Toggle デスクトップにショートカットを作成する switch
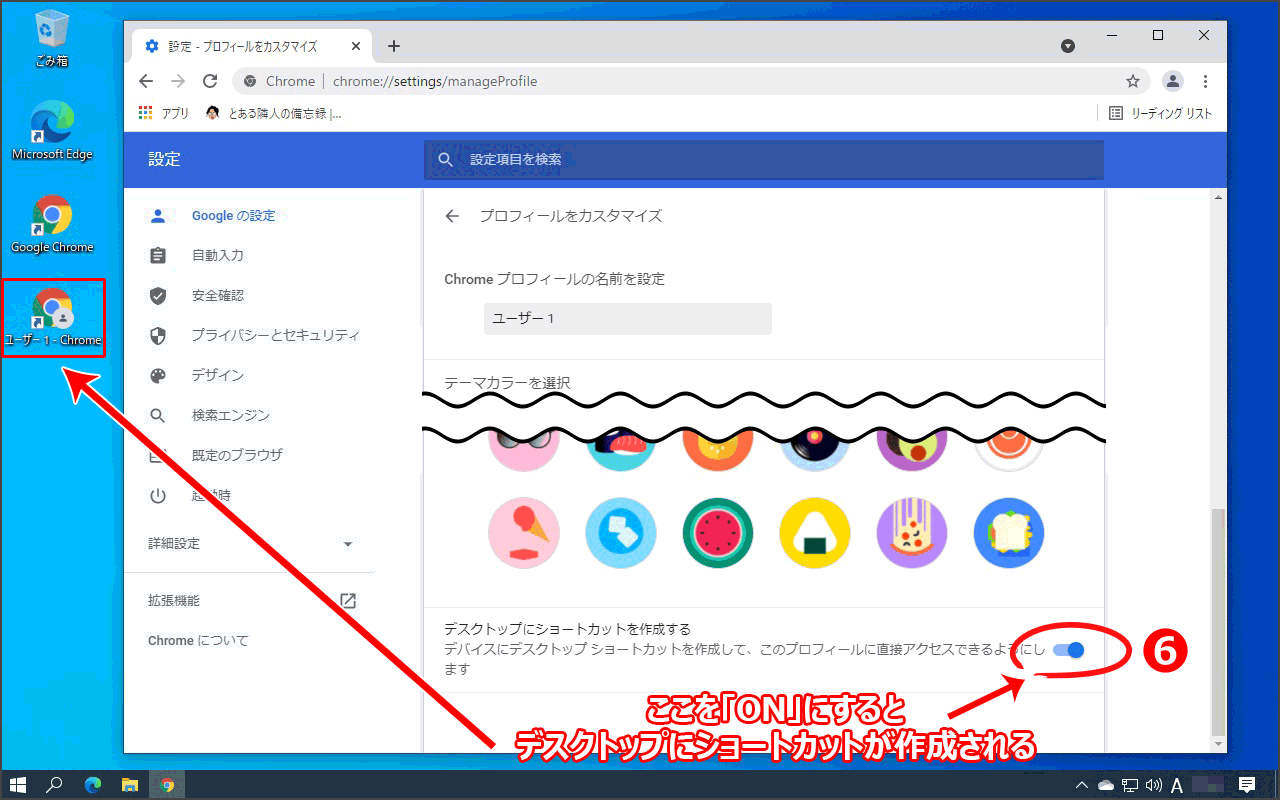The image size is (1280, 800). tap(1068, 650)
